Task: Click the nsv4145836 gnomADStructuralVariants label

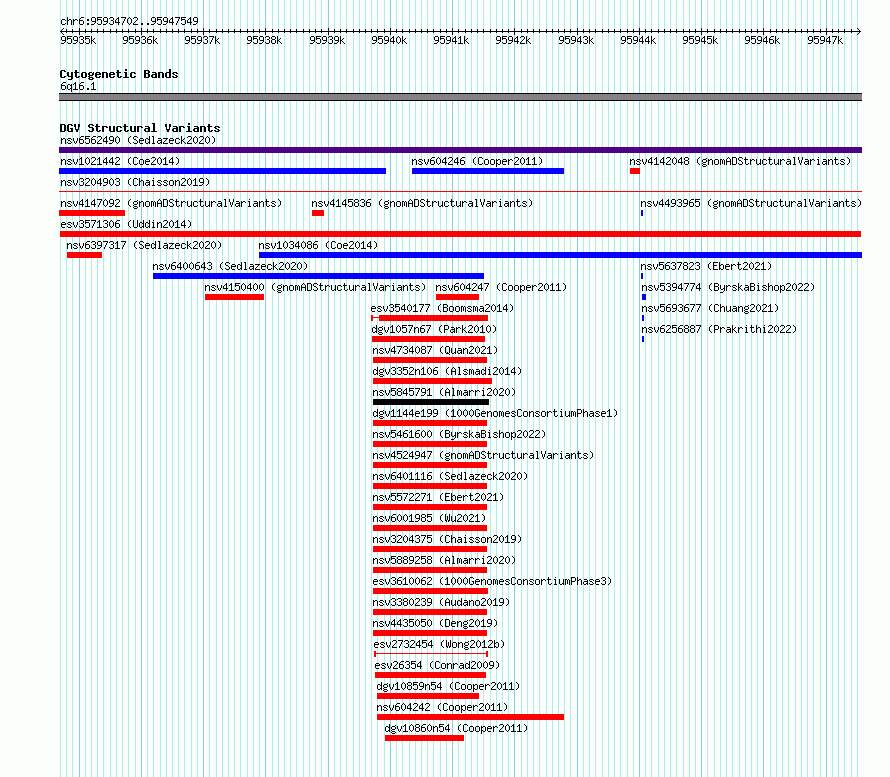Action: 422,203
